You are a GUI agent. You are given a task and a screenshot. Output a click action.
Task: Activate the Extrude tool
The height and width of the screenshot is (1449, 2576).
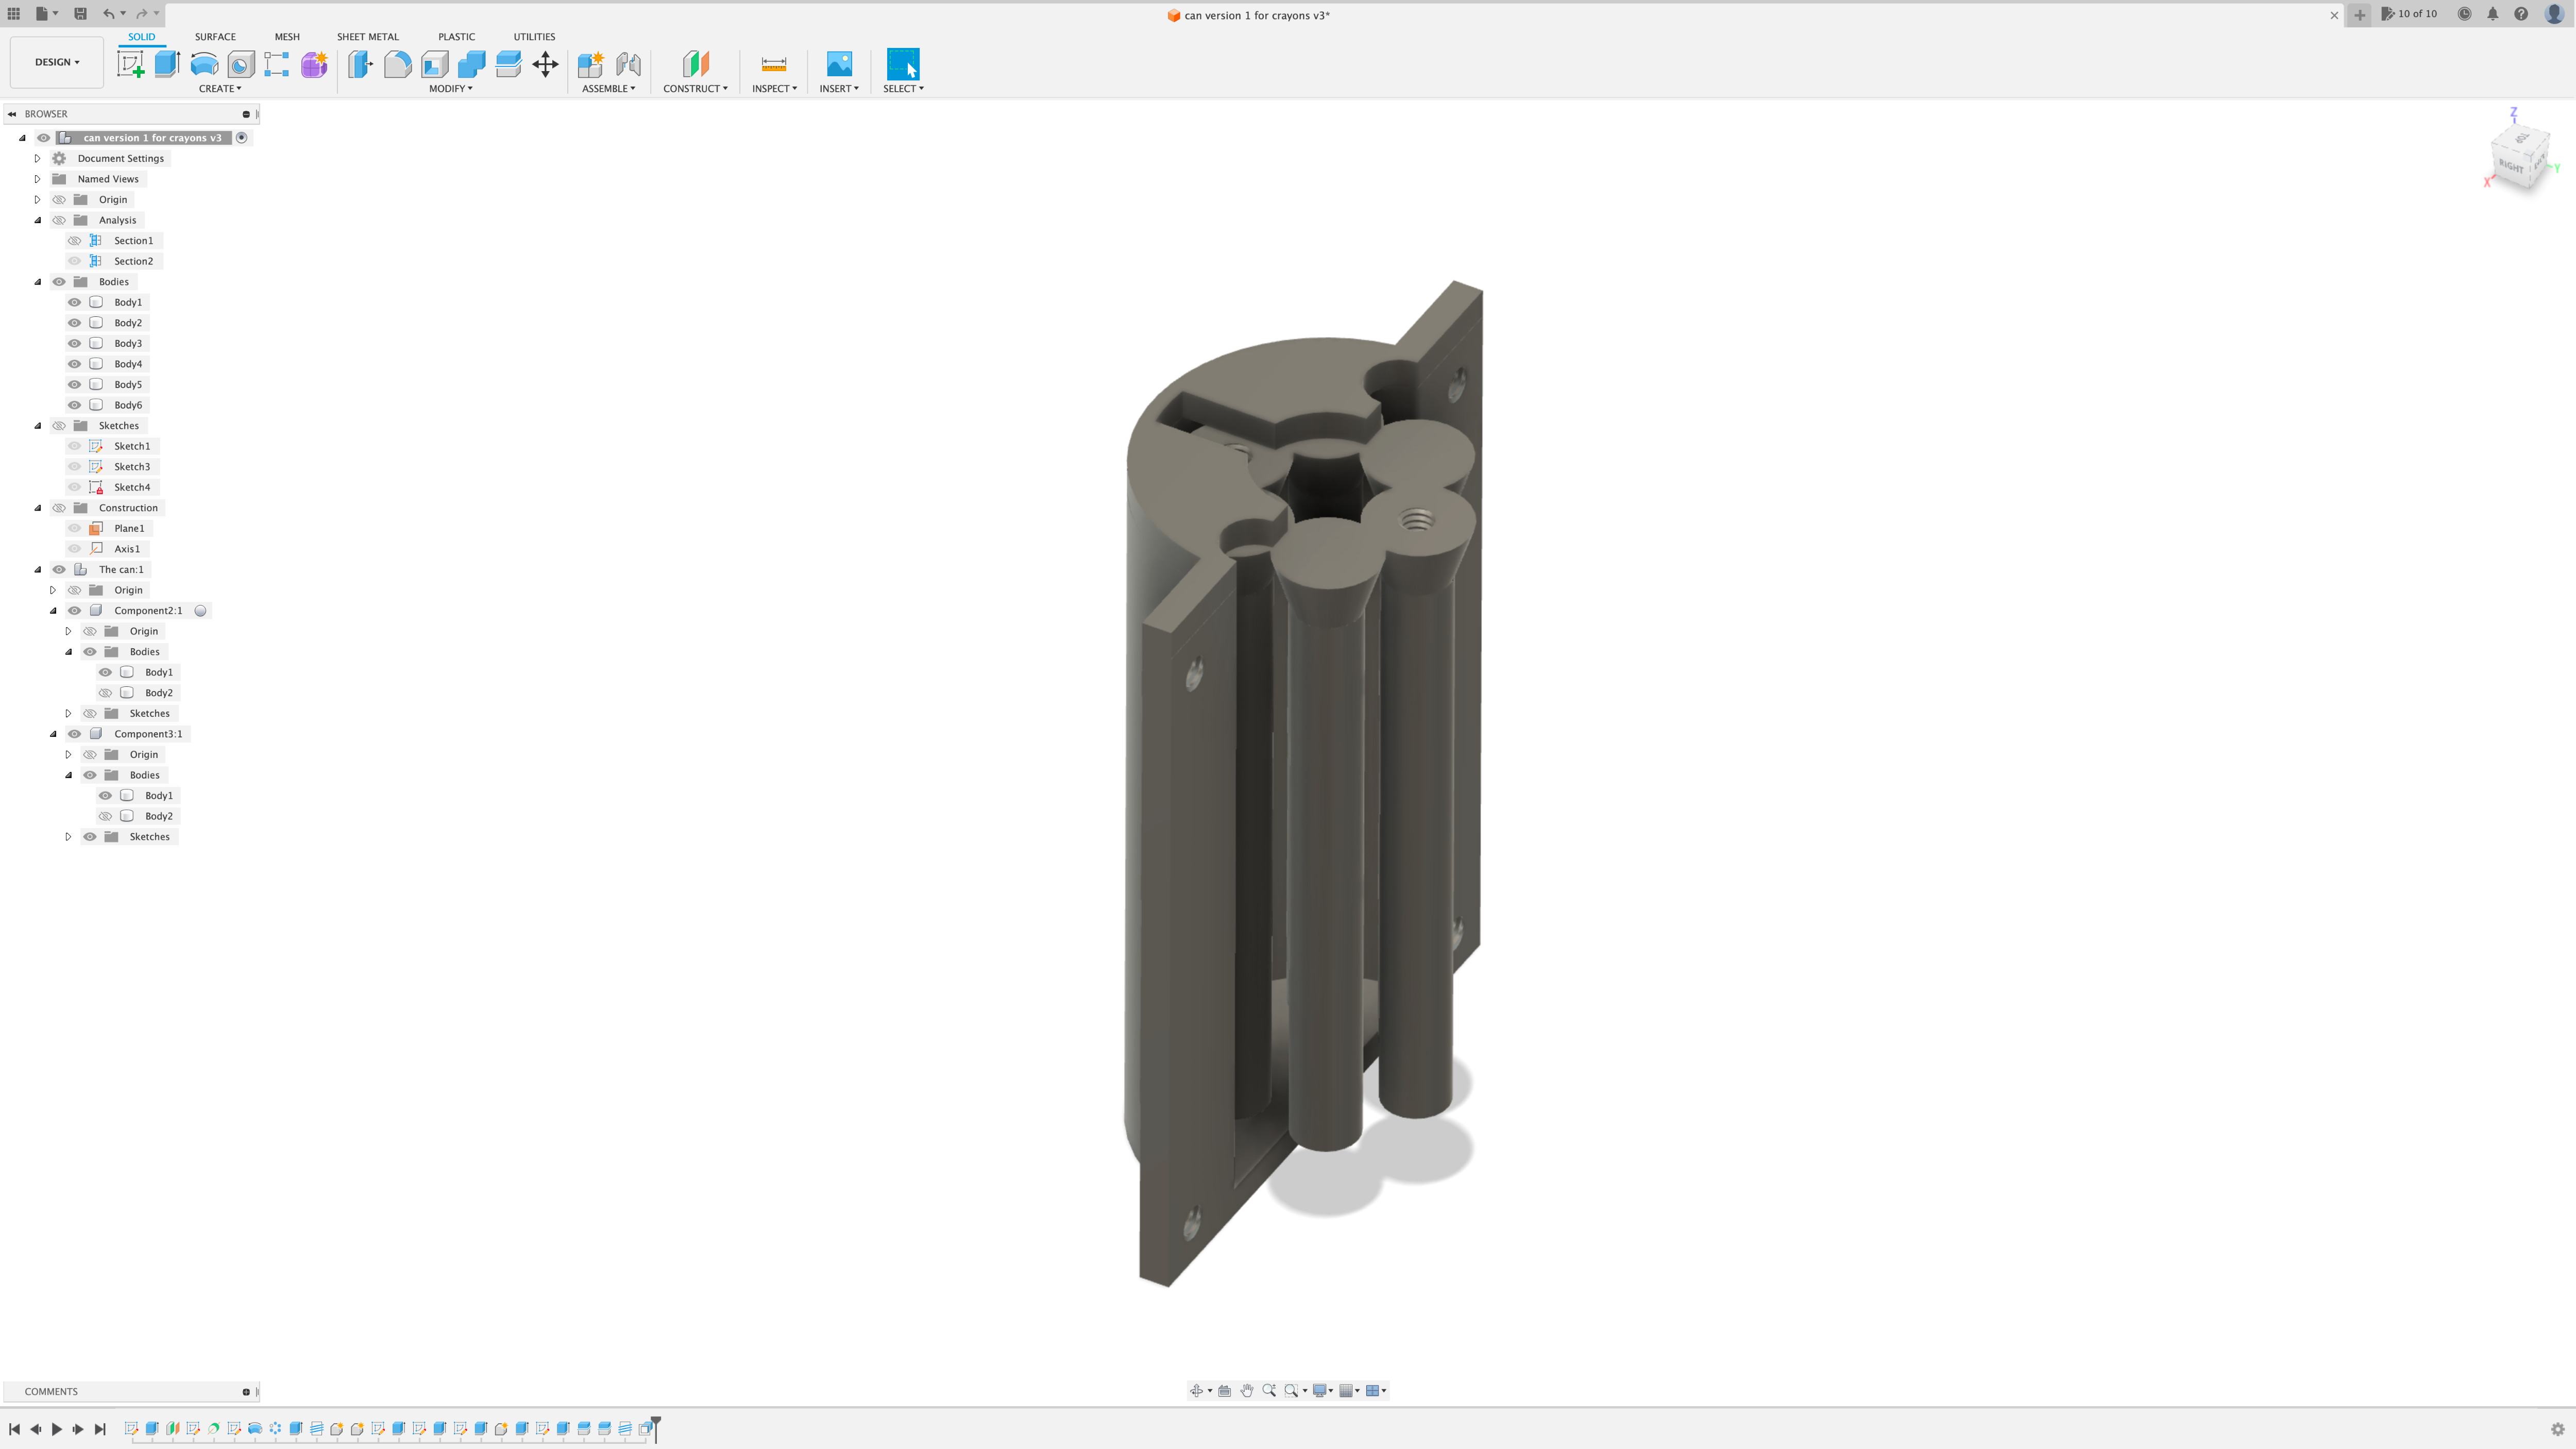point(167,64)
